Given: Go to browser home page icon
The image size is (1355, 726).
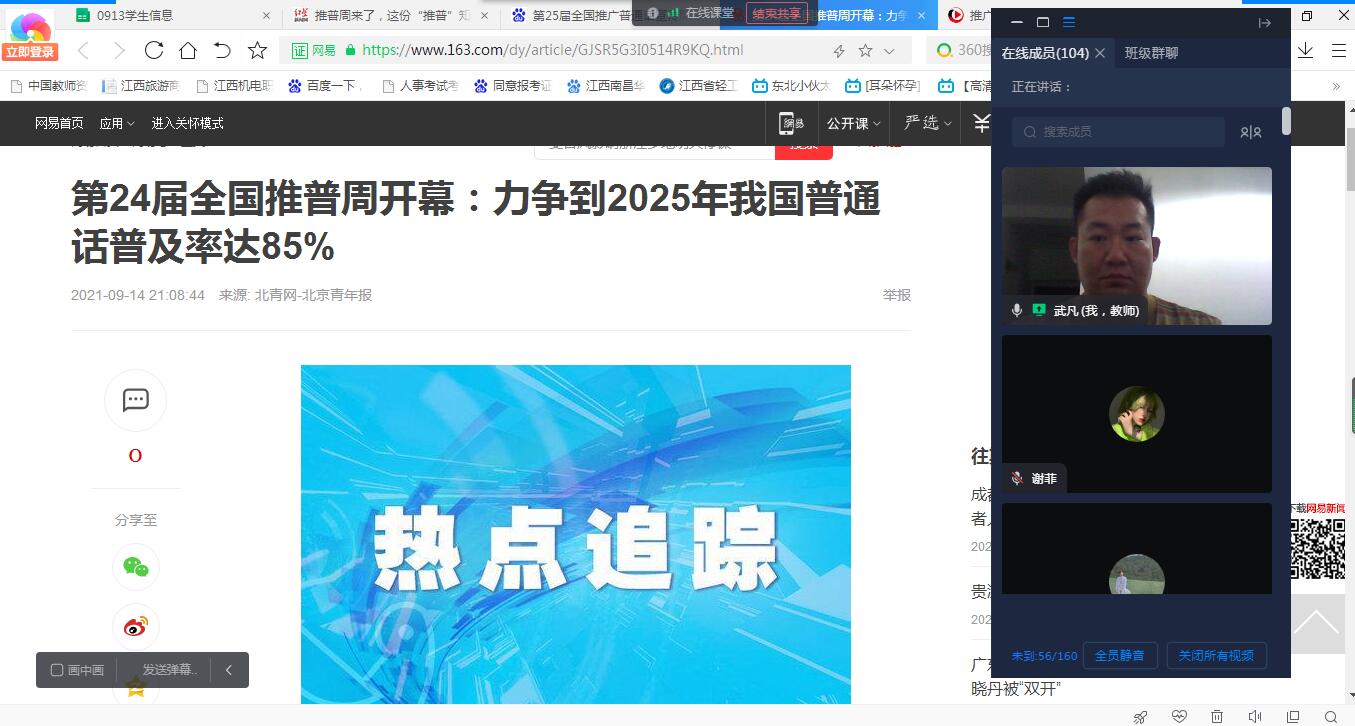Looking at the screenshot, I should pos(187,51).
